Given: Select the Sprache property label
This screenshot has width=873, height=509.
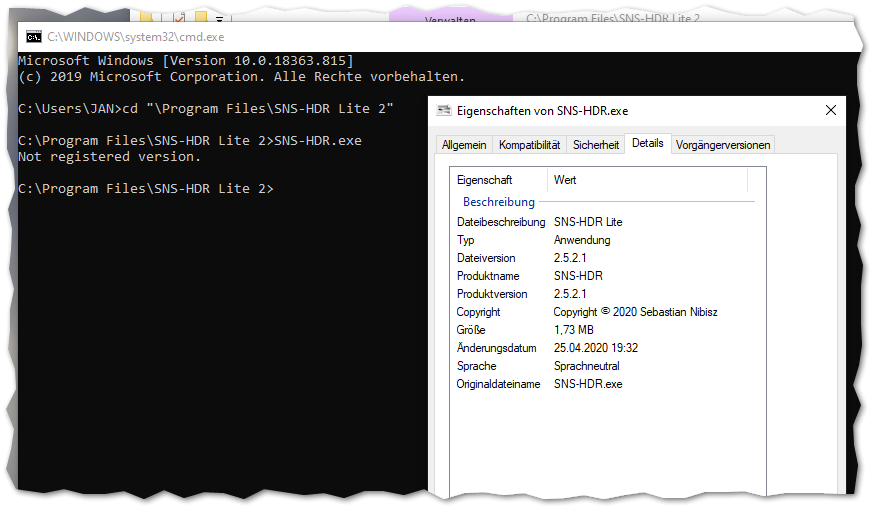Looking at the screenshot, I should tap(476, 366).
